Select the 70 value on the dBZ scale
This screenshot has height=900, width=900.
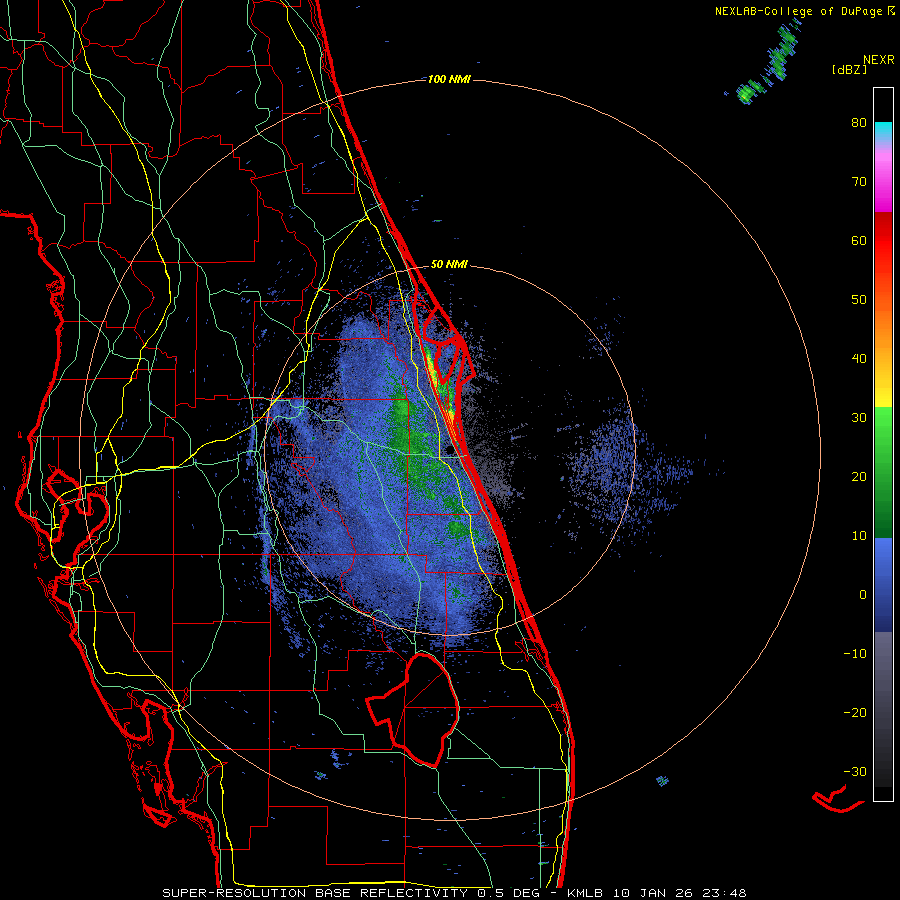point(859,182)
